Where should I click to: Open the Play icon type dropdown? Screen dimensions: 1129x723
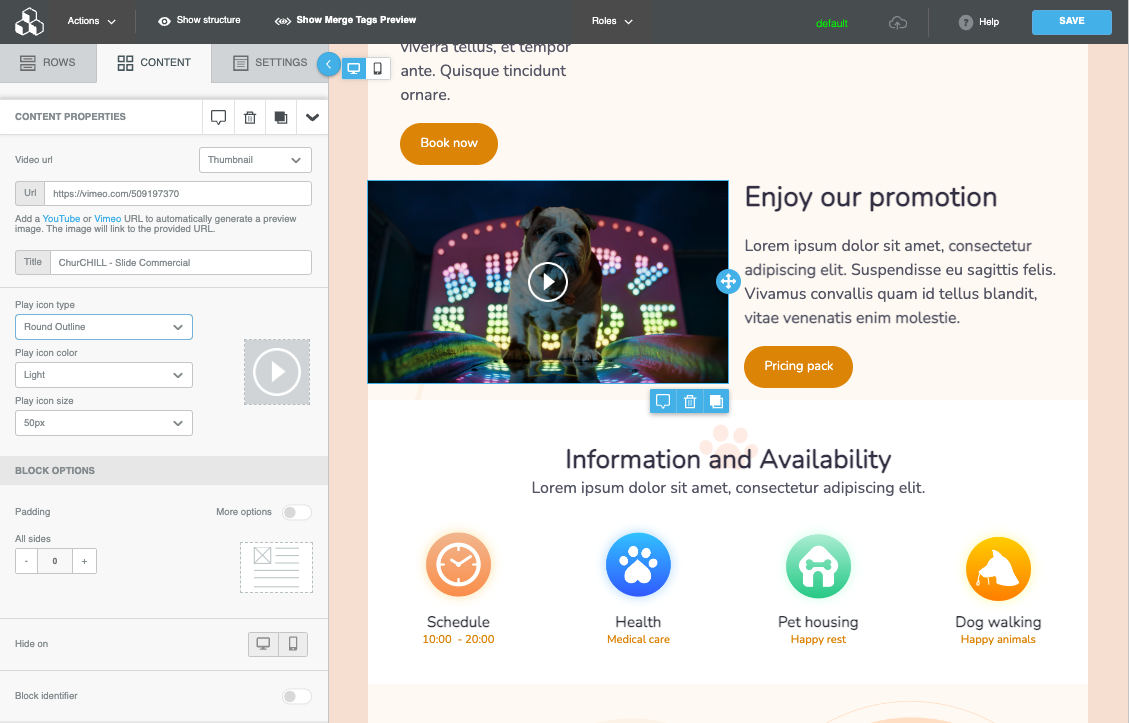[104, 327]
